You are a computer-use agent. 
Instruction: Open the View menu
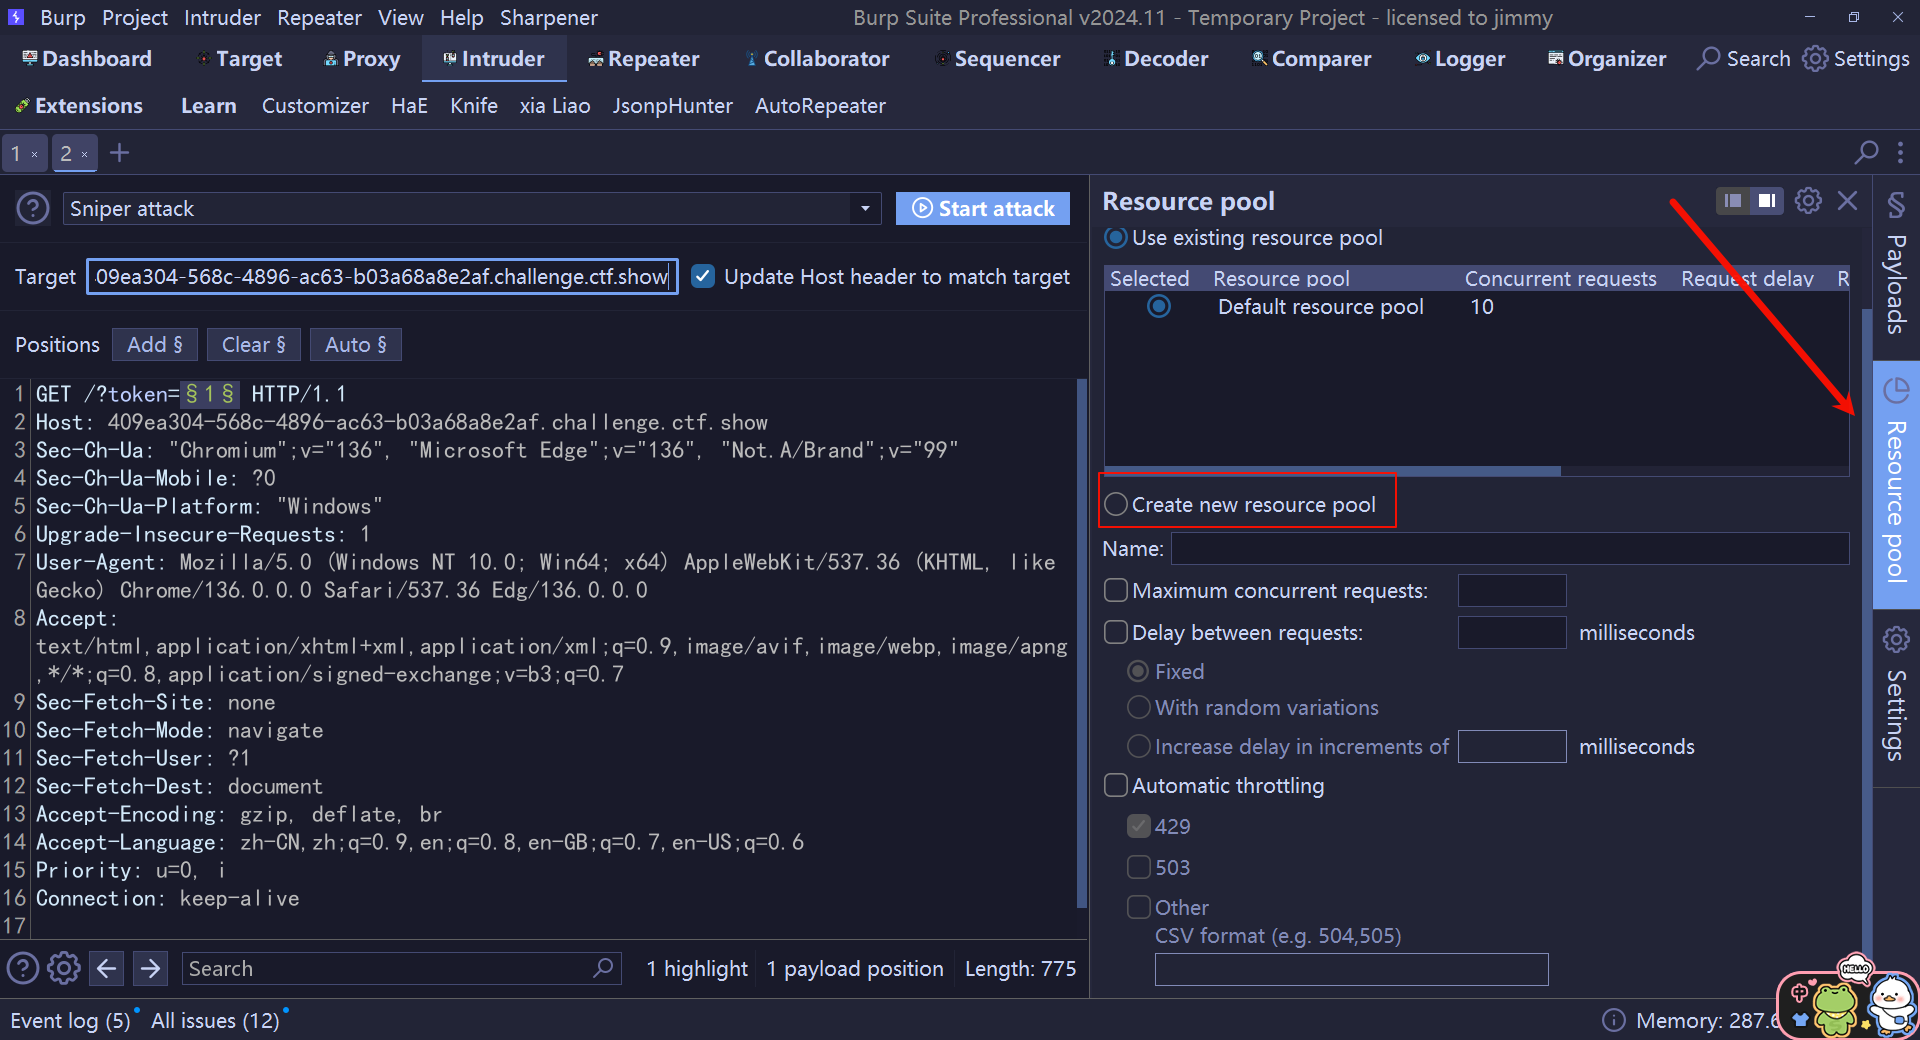pyautogui.click(x=401, y=17)
